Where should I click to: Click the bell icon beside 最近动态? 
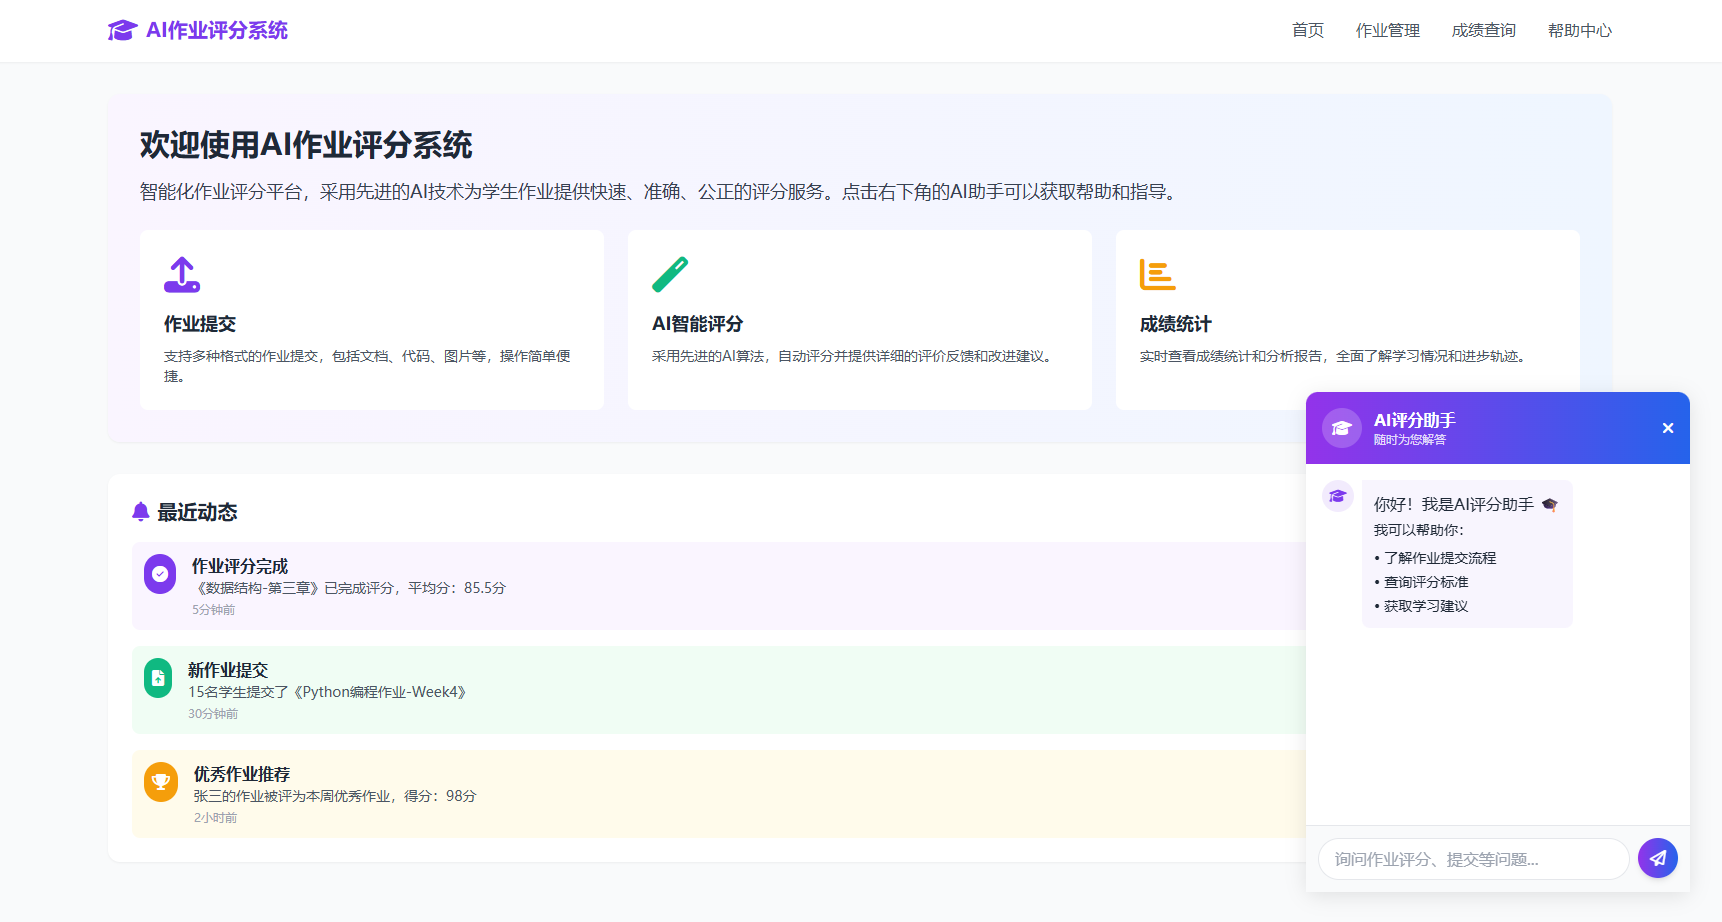pyautogui.click(x=141, y=512)
